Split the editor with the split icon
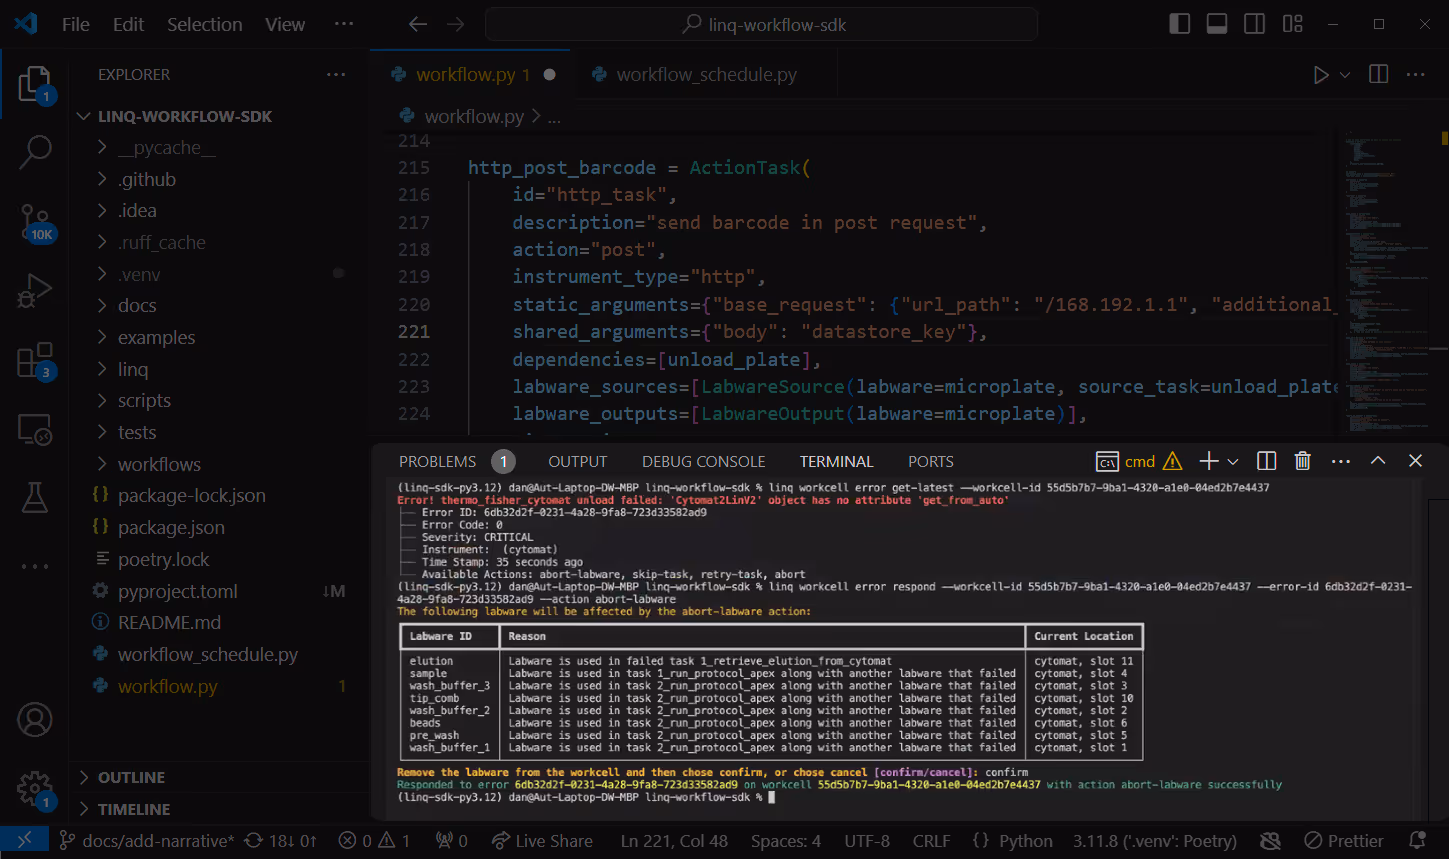The image size is (1449, 859). 1377,73
